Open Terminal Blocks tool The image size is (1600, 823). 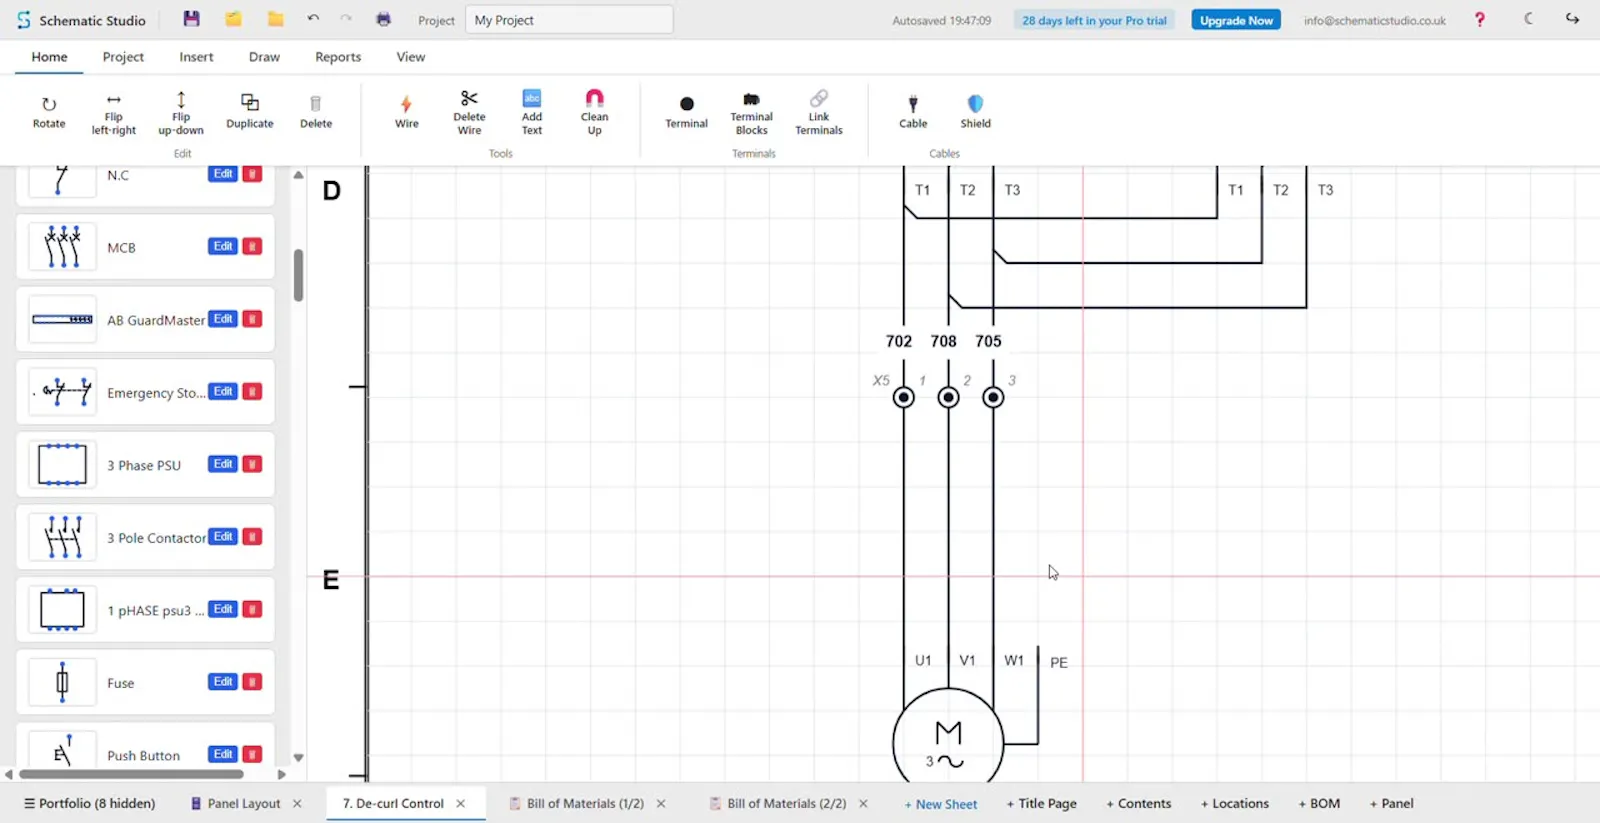(751, 113)
